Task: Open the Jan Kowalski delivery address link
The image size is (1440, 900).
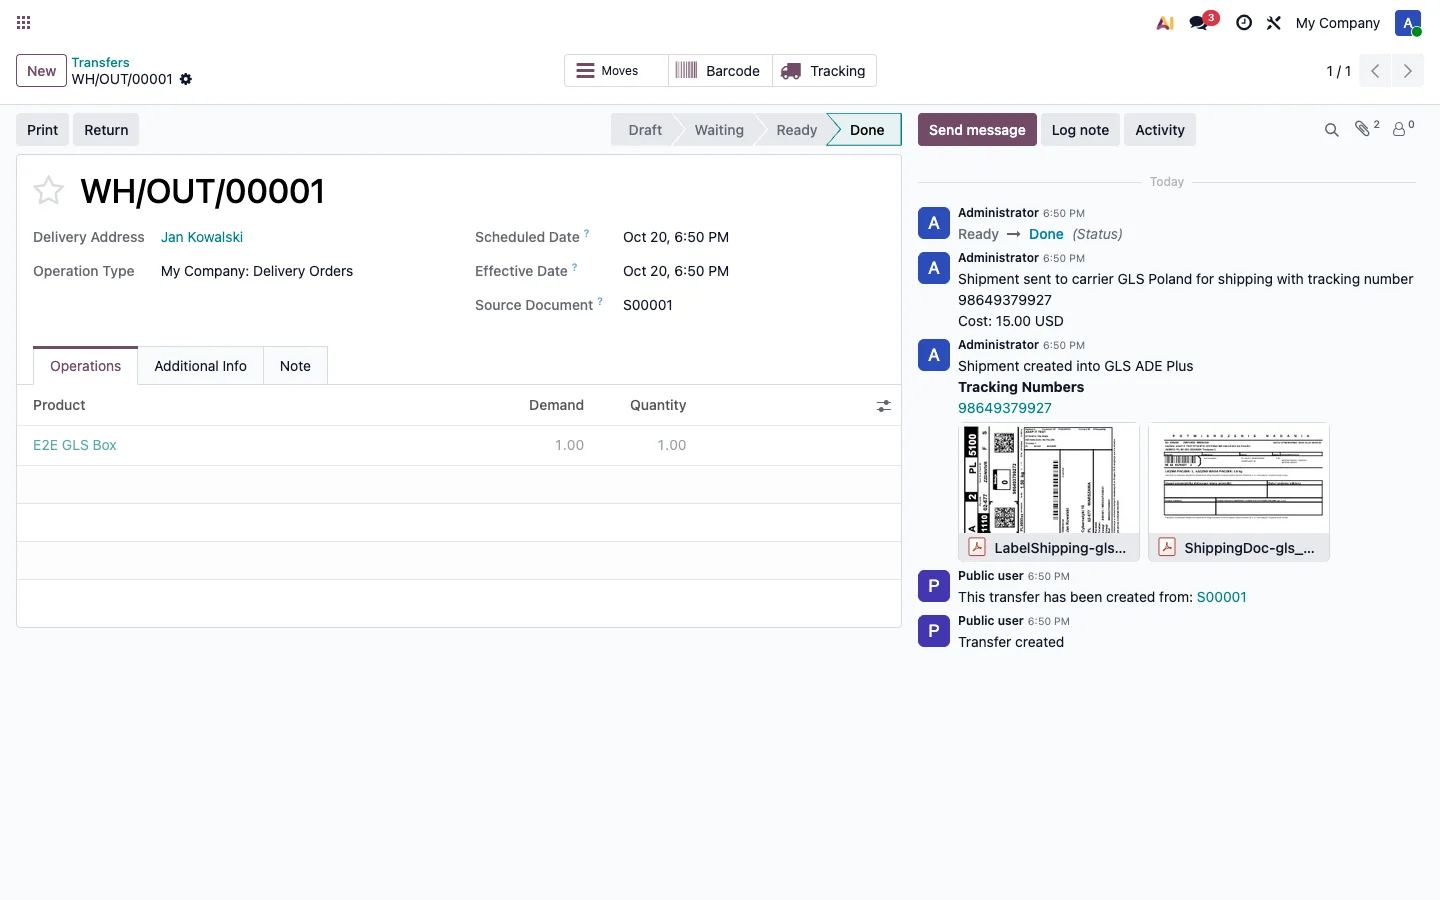Action: click(x=202, y=237)
